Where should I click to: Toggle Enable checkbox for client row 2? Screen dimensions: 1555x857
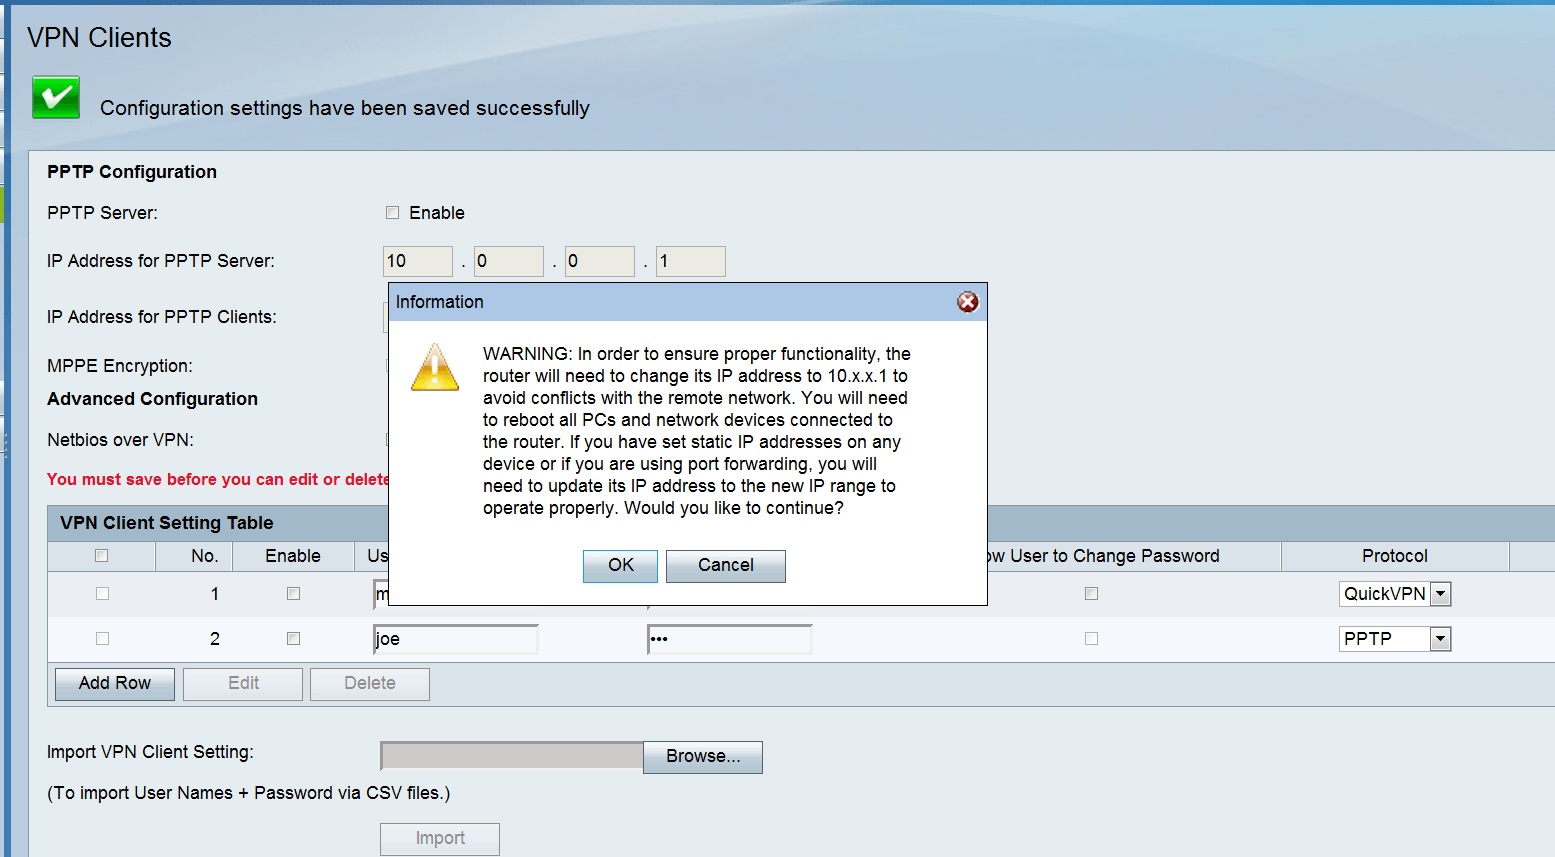pyautogui.click(x=293, y=639)
